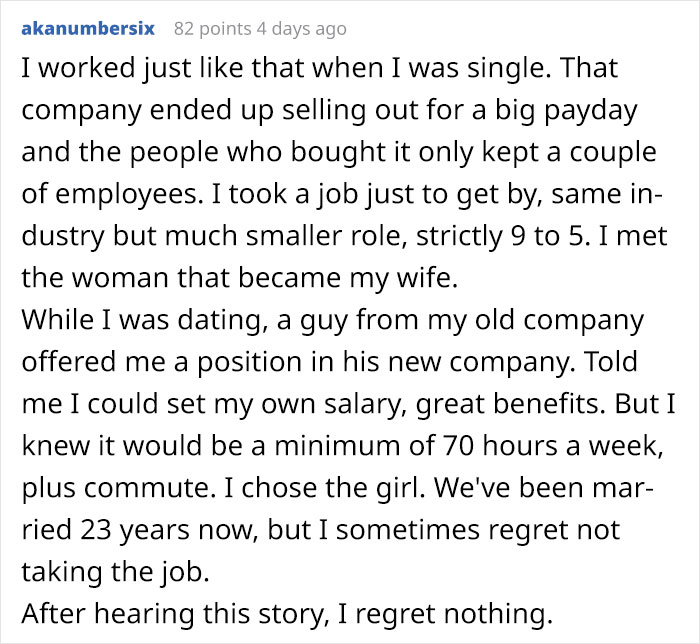Click the line starting "ried 23 years now"

coord(321,529)
